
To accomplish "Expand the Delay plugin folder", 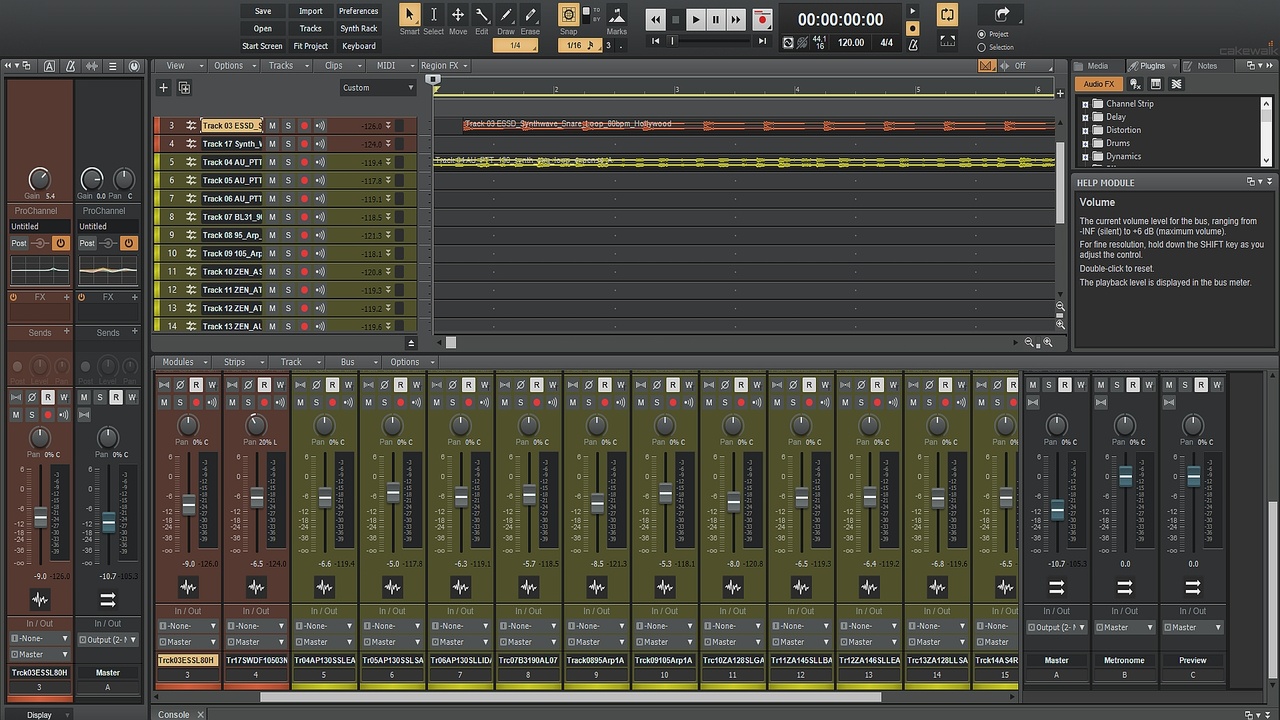I will (x=1085, y=117).
